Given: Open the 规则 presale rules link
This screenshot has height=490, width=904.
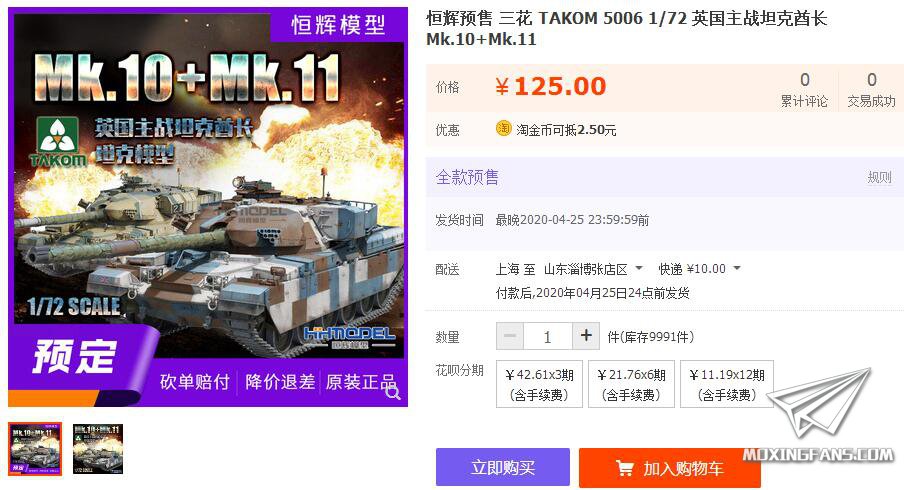Looking at the screenshot, I should tap(879, 177).
